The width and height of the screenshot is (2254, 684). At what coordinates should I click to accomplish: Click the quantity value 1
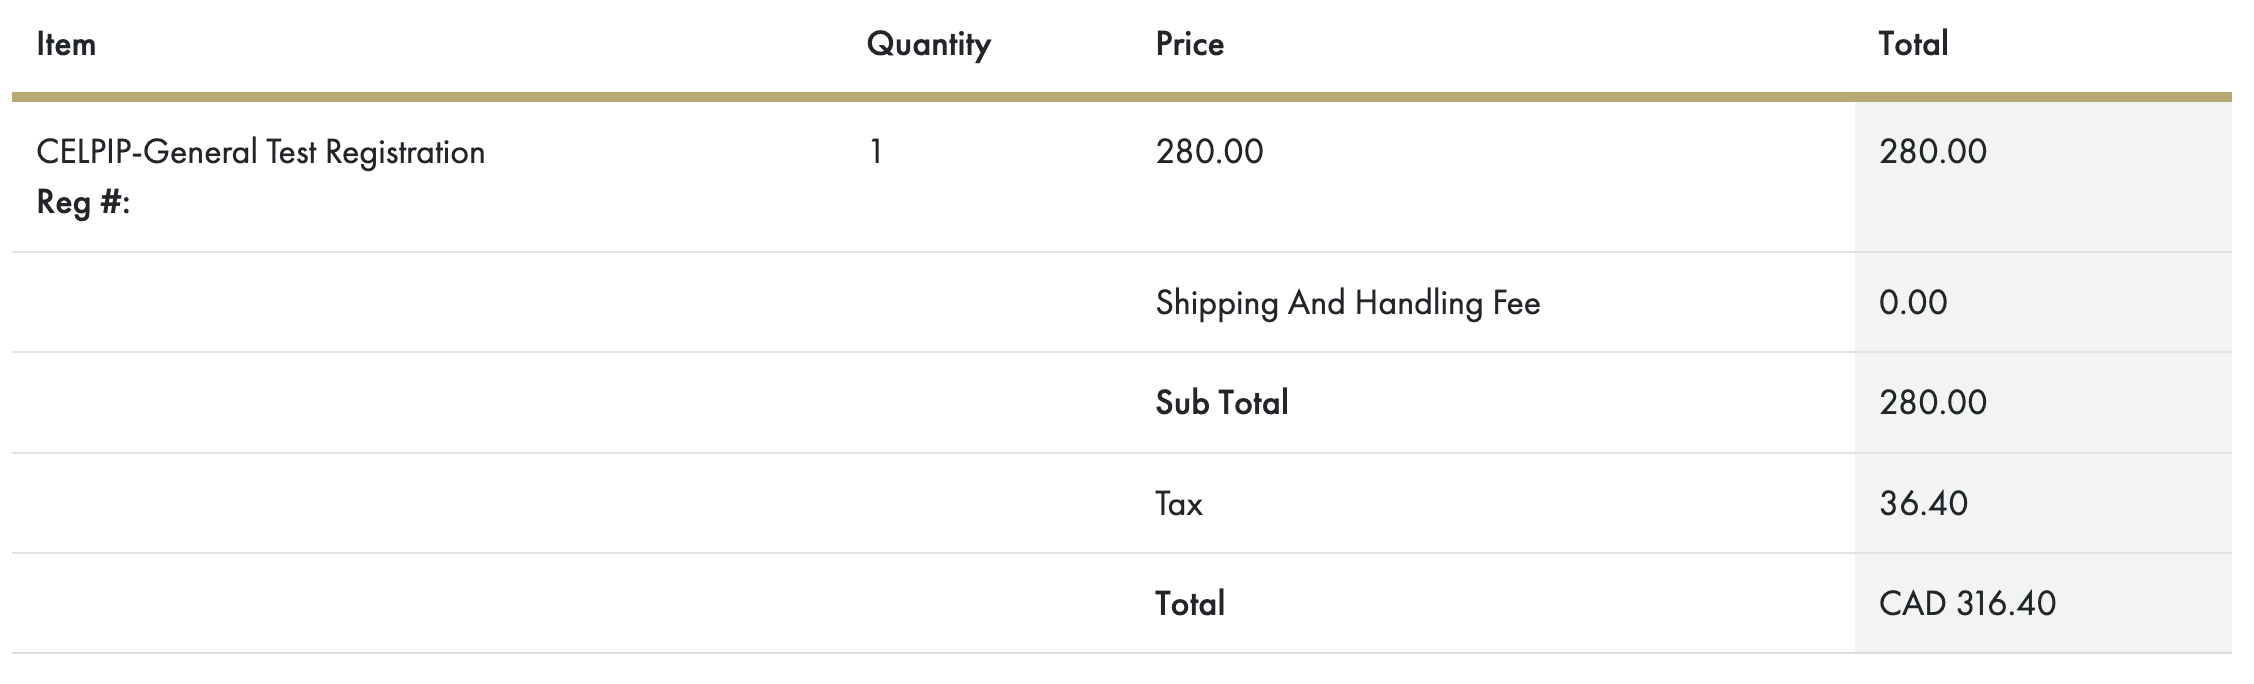(x=876, y=152)
